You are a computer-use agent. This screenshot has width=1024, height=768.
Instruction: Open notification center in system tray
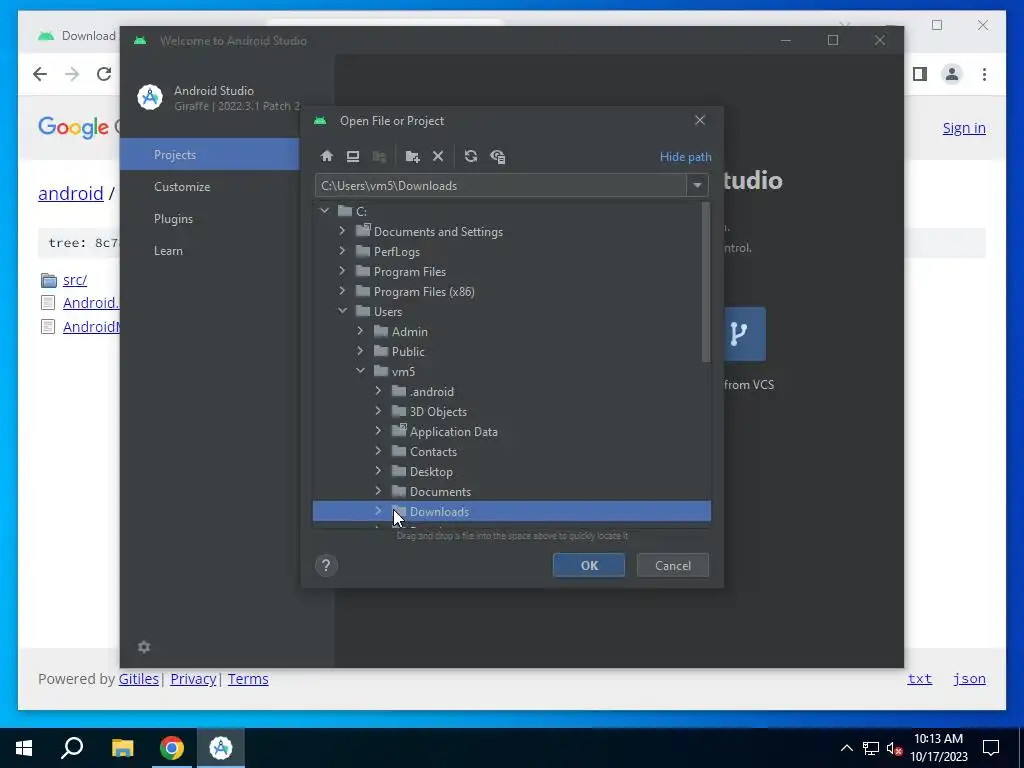[x=991, y=748]
